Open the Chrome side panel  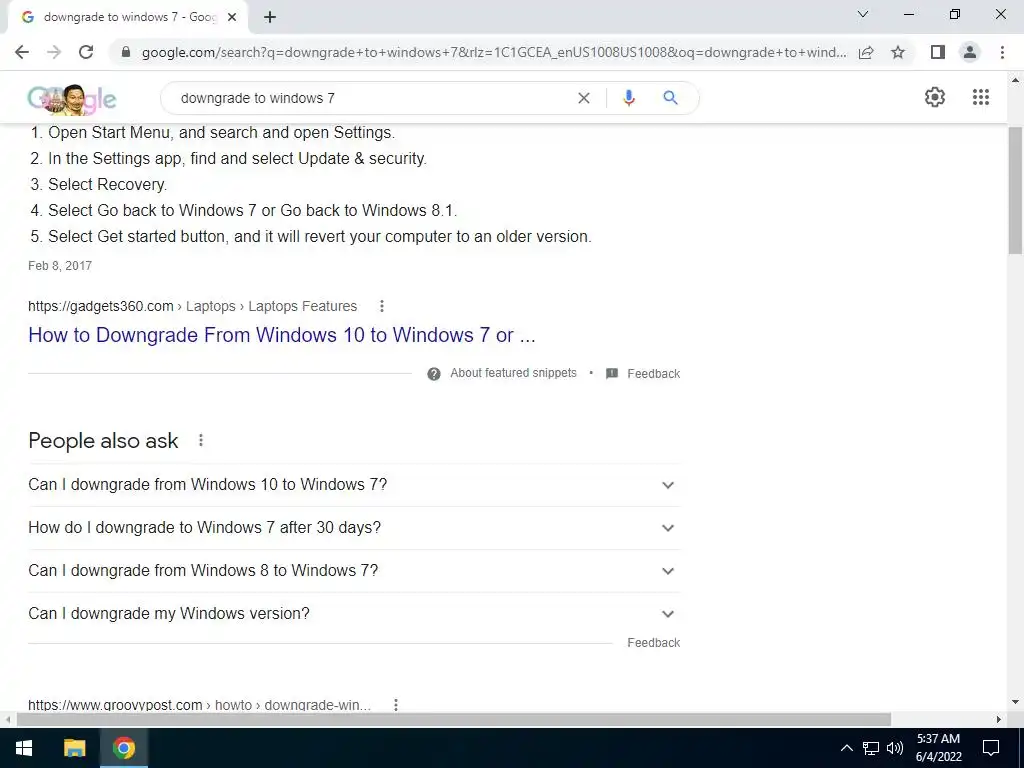(938, 52)
